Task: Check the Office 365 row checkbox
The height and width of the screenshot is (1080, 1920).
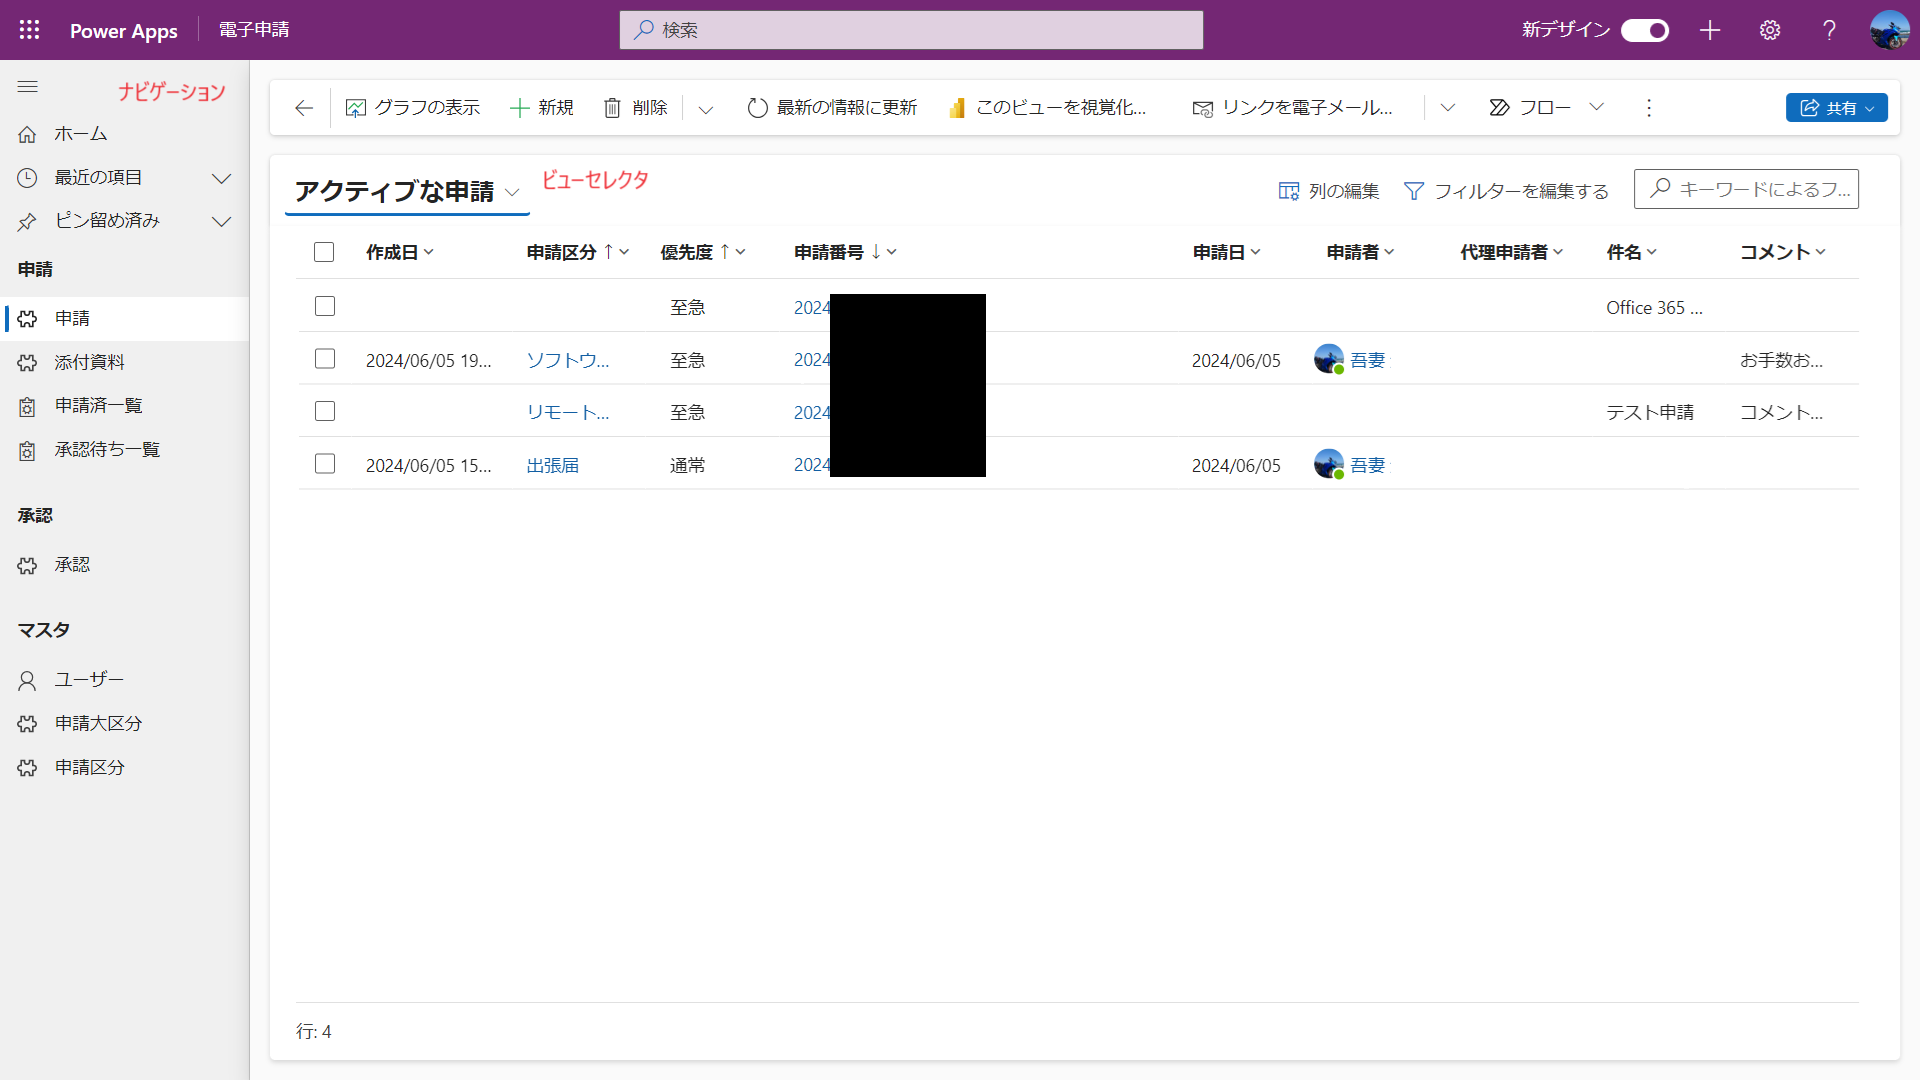Action: click(x=325, y=306)
